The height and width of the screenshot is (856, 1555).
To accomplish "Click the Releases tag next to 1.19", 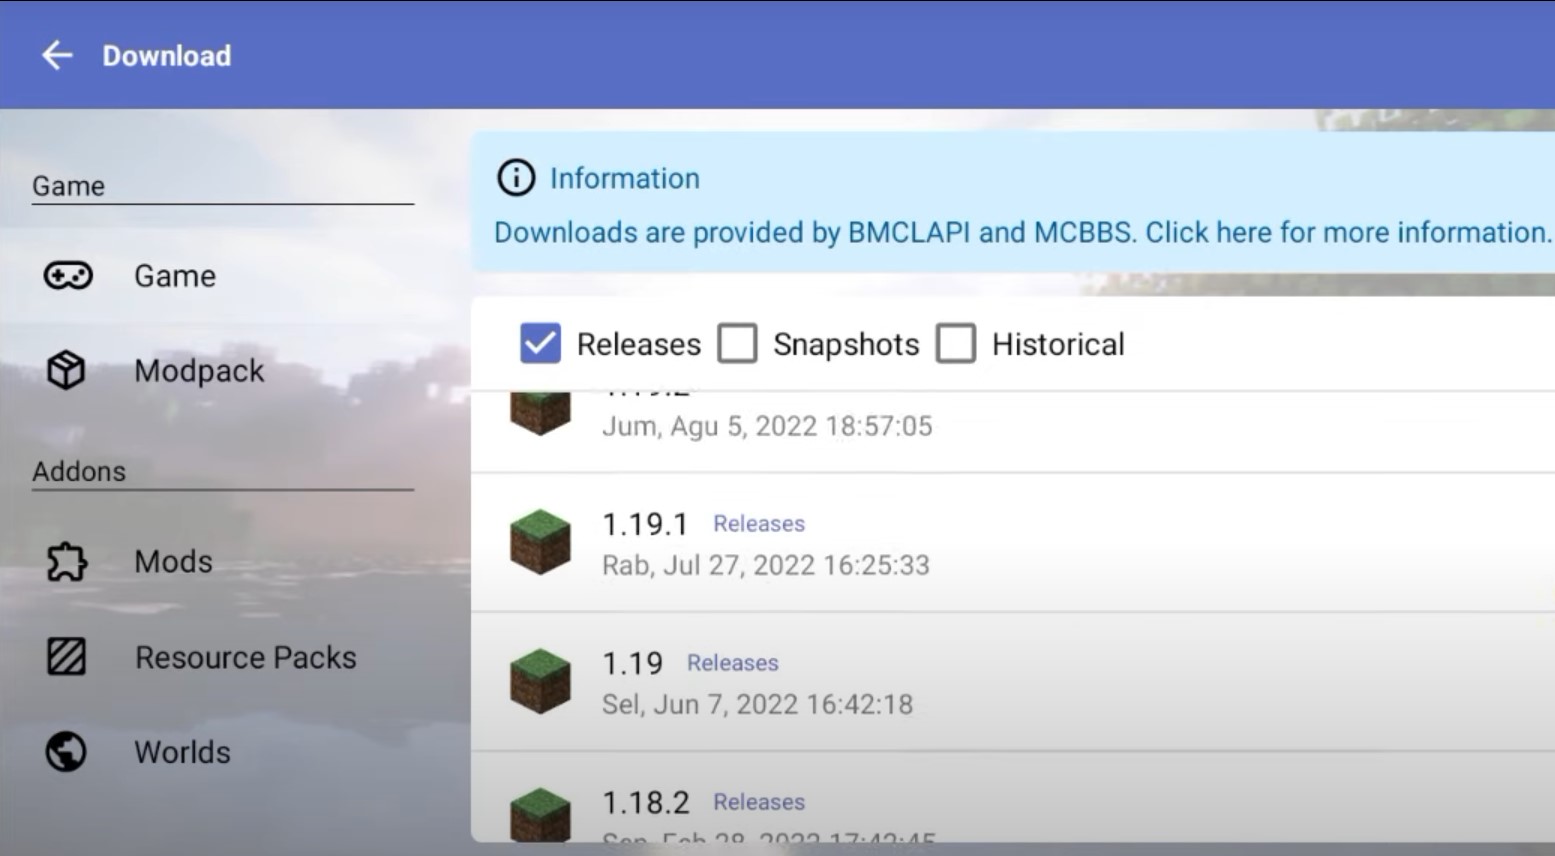I will (x=732, y=662).
